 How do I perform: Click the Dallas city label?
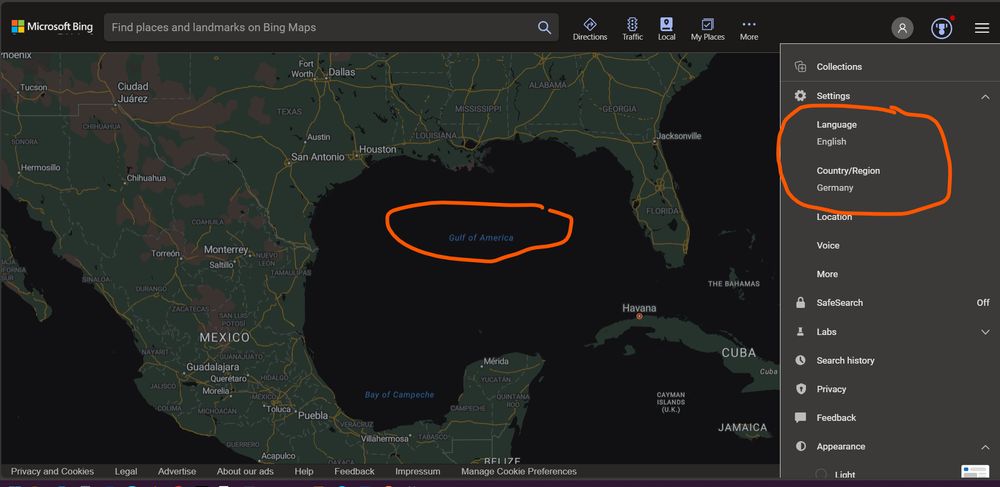342,72
